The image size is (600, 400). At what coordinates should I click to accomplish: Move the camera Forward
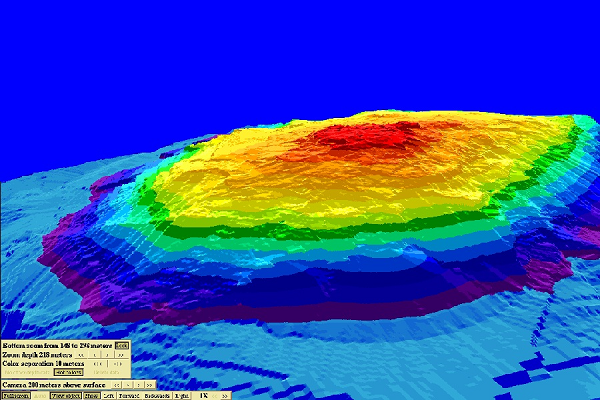coord(127,395)
